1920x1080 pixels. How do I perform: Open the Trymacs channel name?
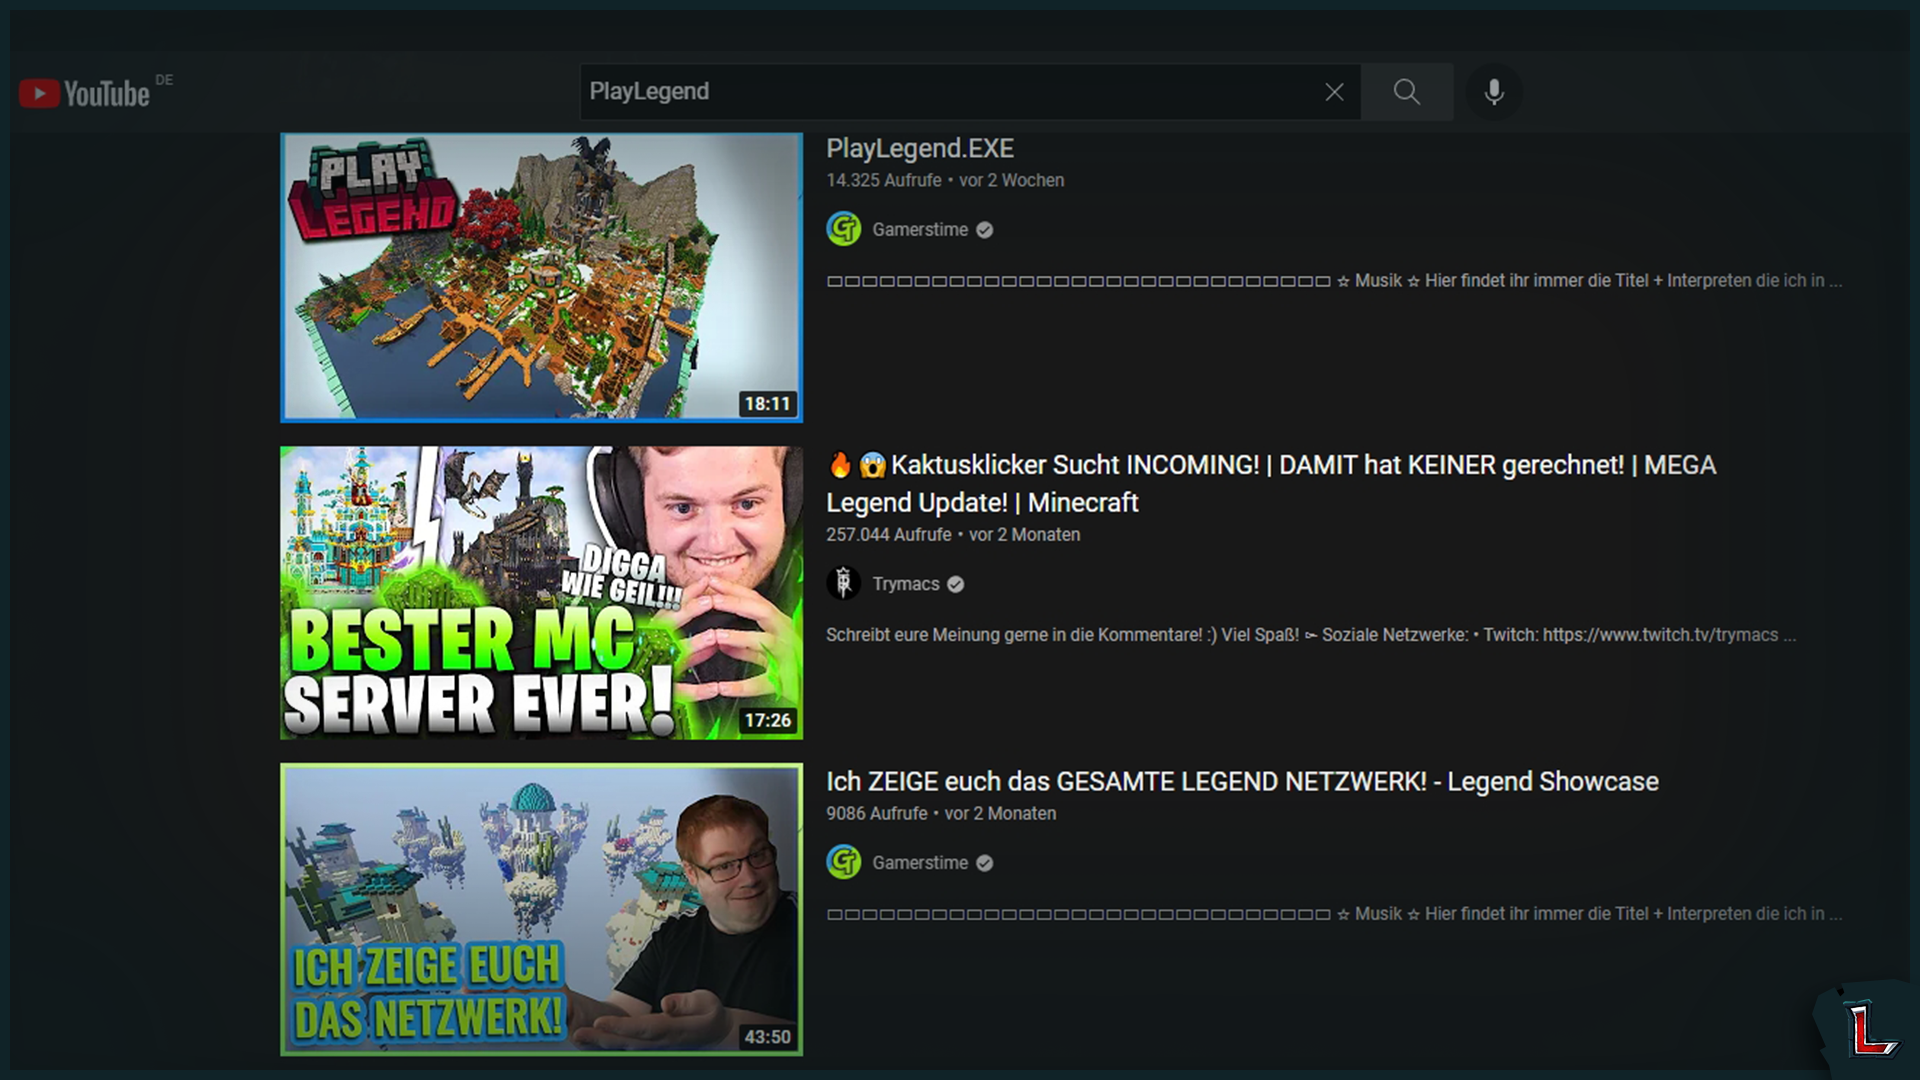[906, 584]
